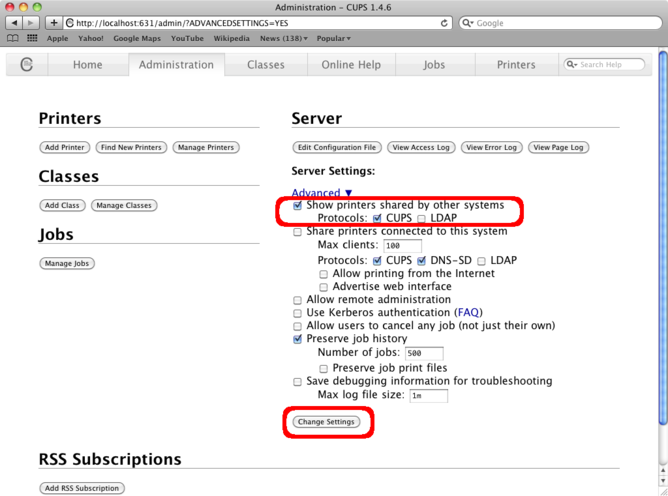Click the browser back arrow button
The image size is (668, 496).
(13, 22)
